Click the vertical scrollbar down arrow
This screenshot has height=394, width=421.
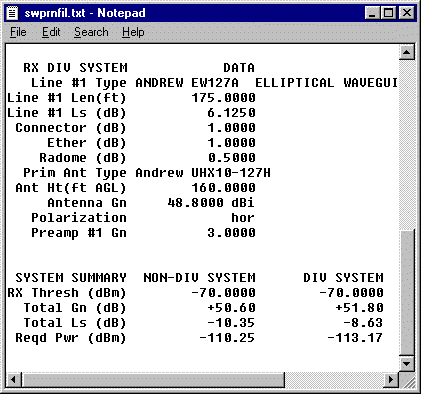(x=407, y=363)
